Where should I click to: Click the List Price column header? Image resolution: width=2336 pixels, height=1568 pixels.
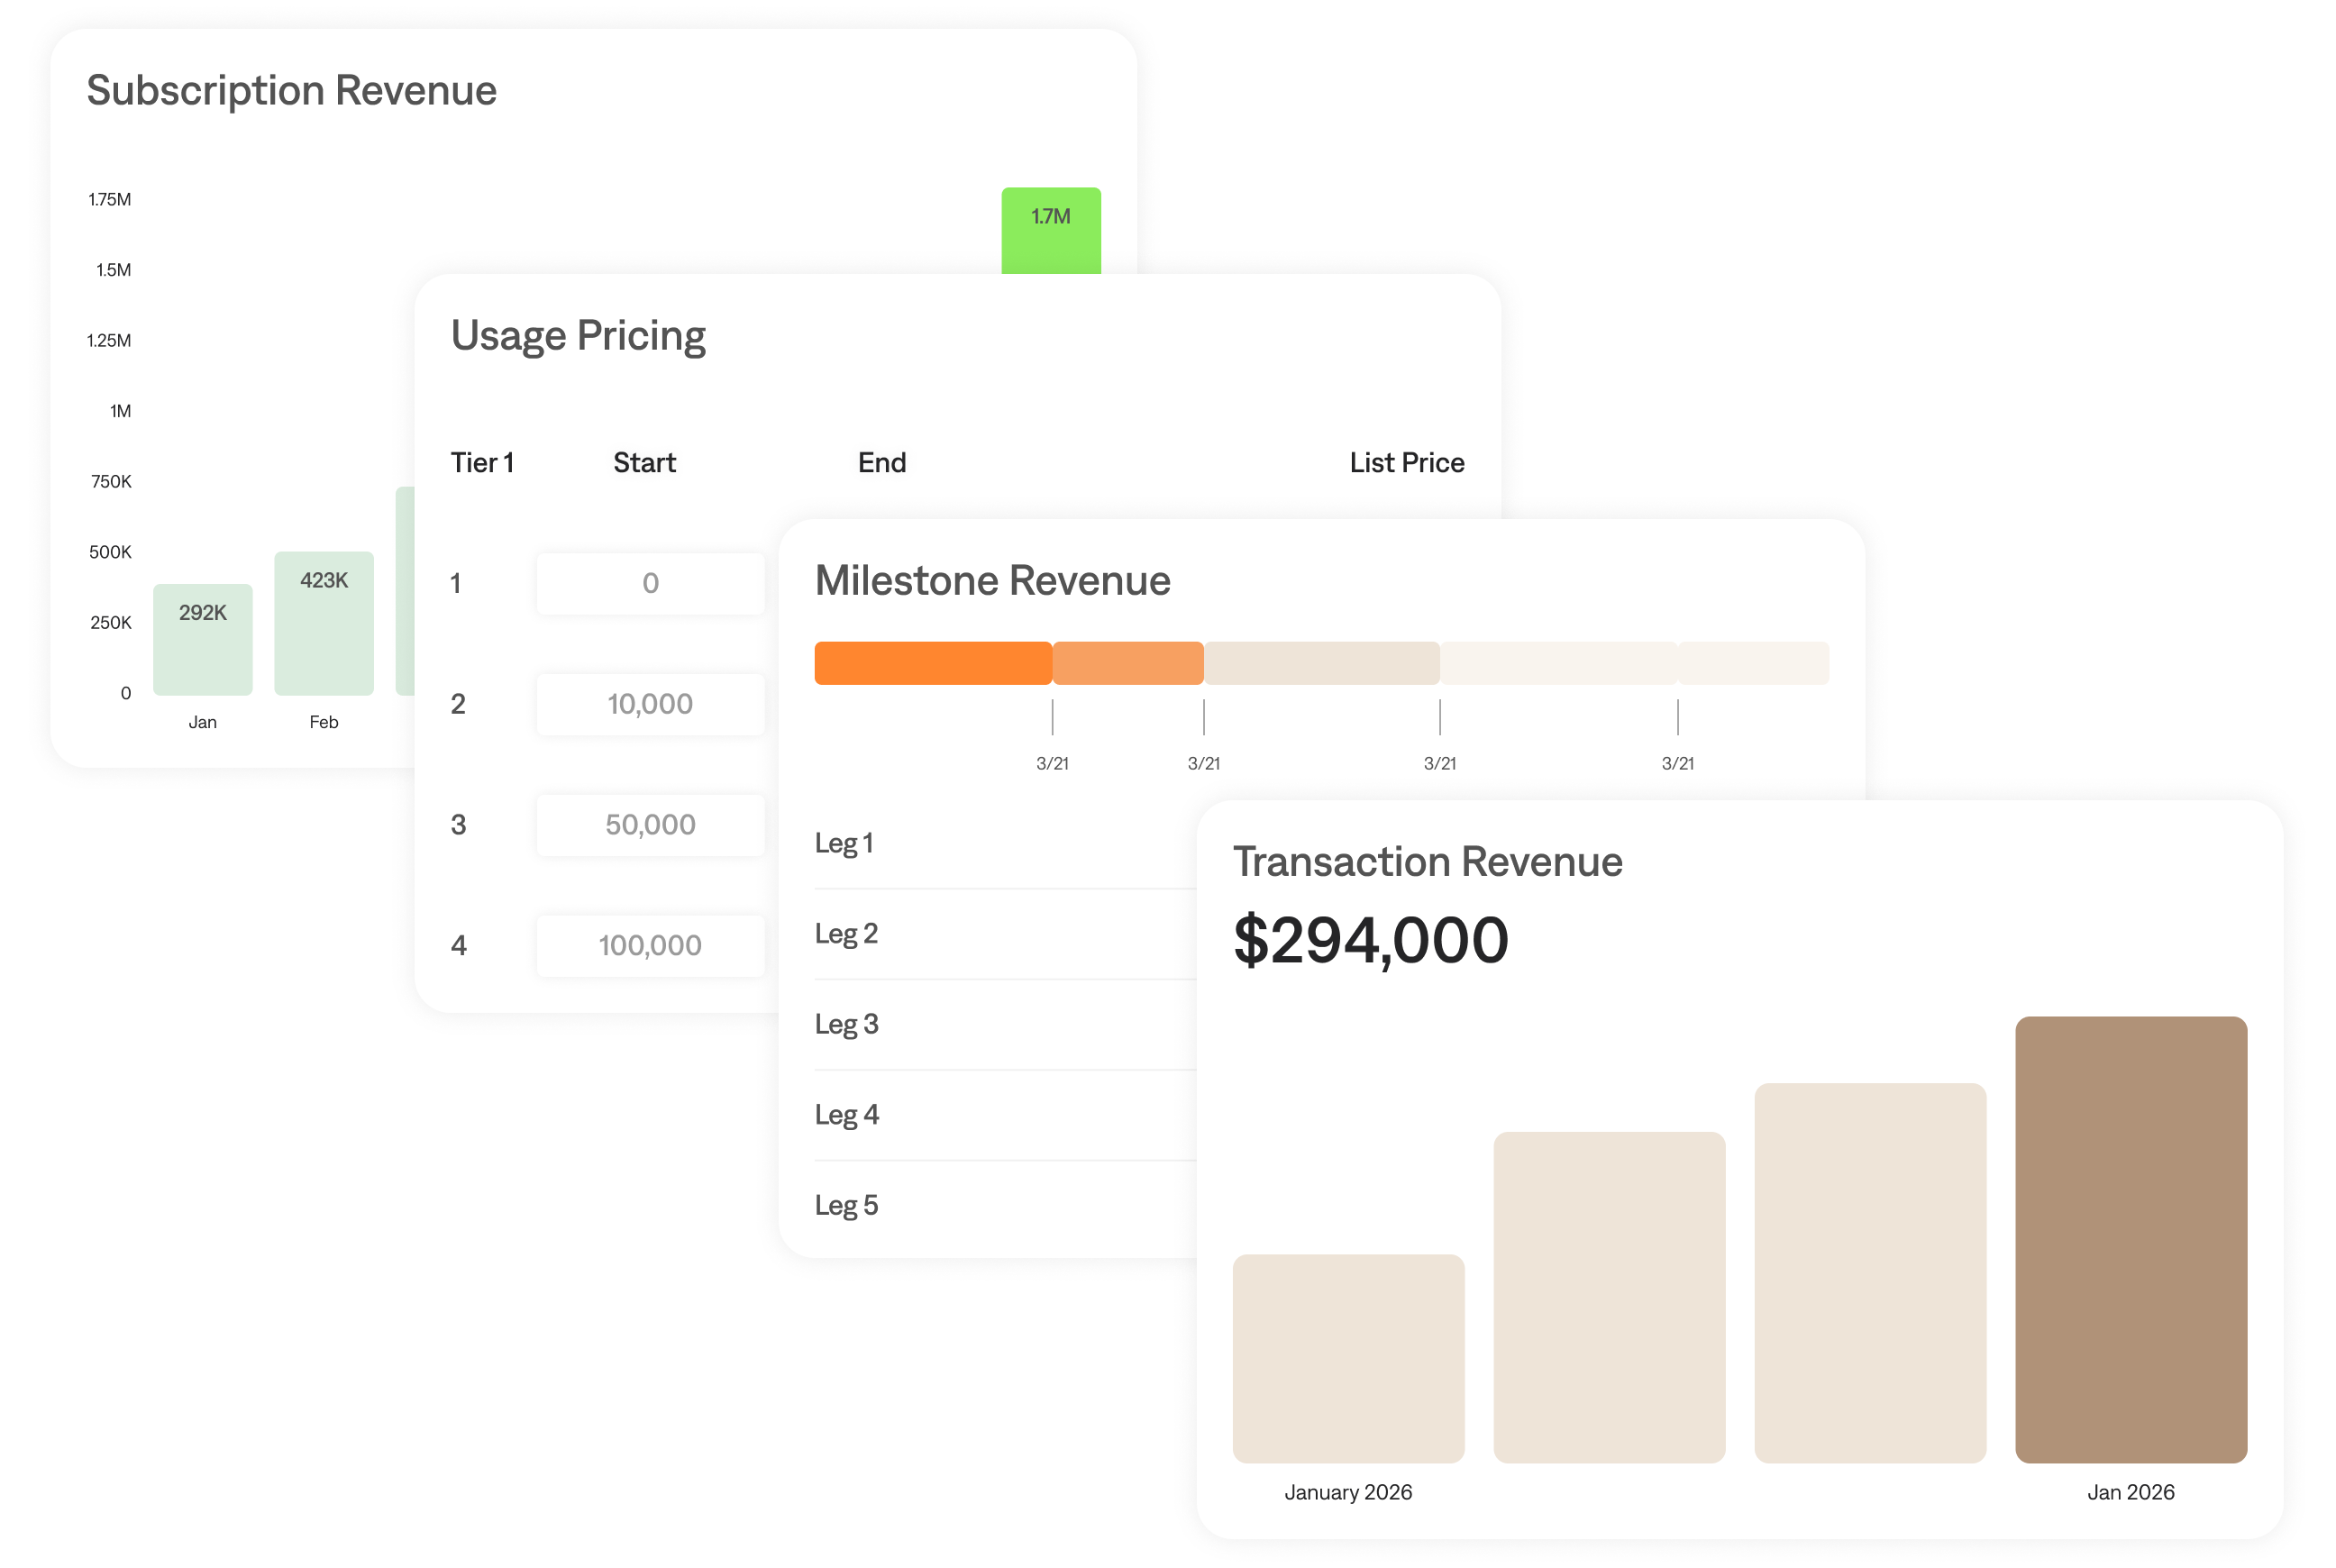pyautogui.click(x=1406, y=463)
